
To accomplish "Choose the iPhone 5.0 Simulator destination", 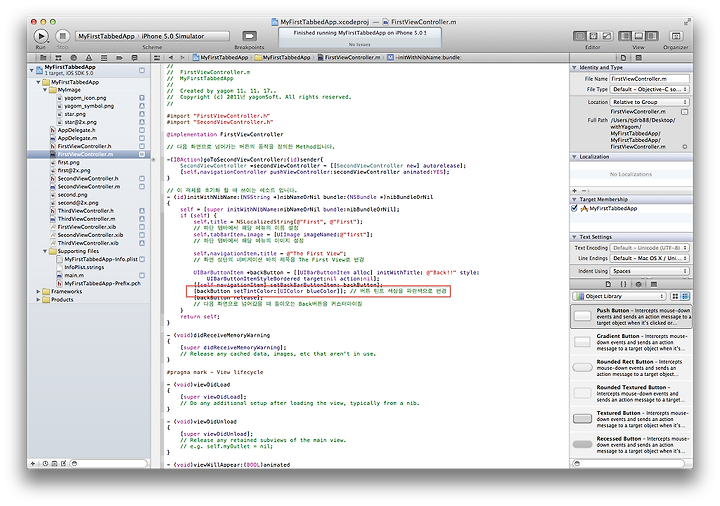I will point(173,36).
